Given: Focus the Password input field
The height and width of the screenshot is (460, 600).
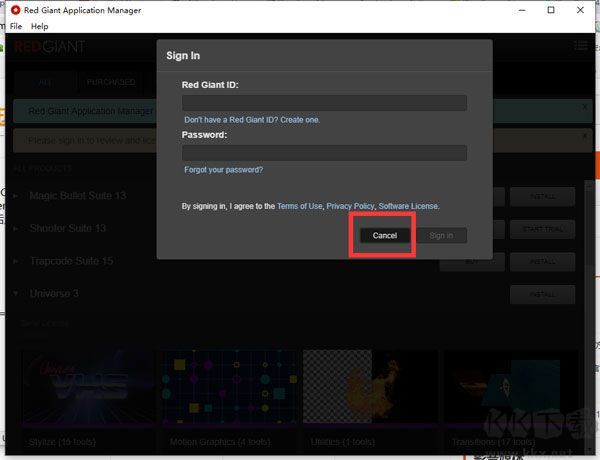Looking at the screenshot, I should (x=324, y=153).
